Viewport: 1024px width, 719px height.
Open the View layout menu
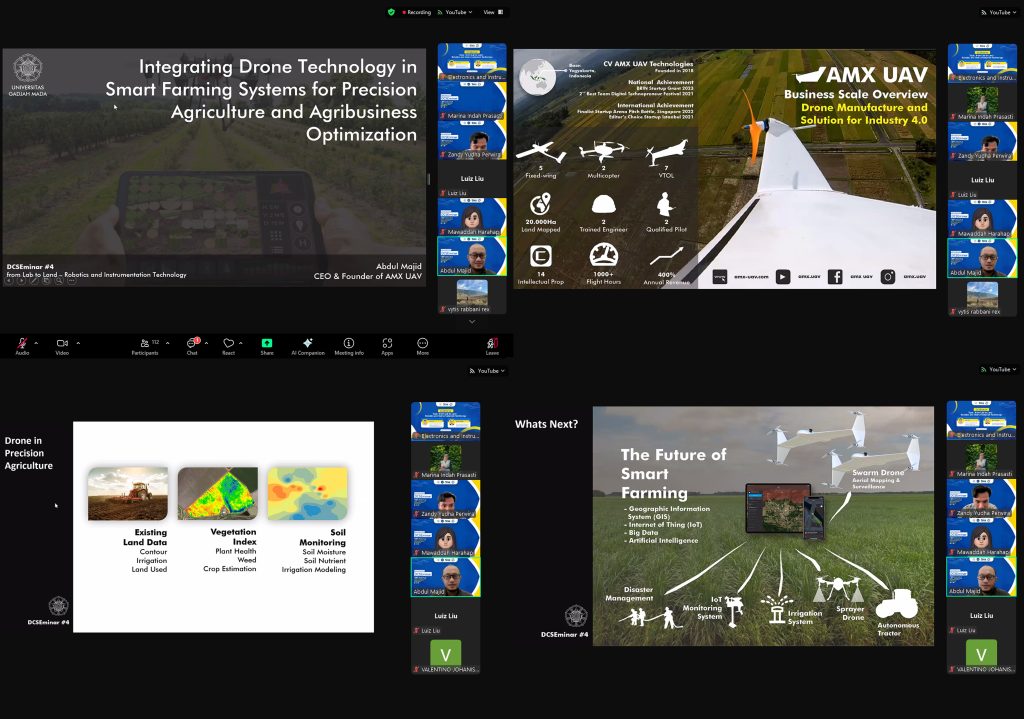tap(493, 12)
